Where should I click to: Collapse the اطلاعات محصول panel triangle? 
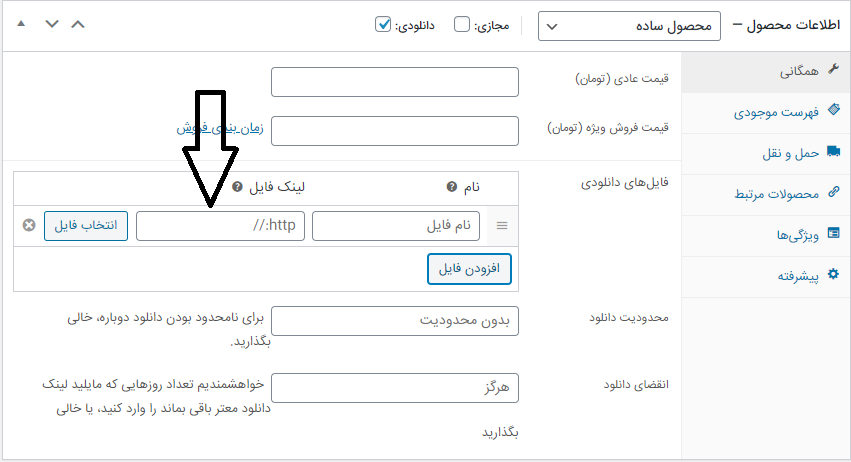[x=21, y=23]
